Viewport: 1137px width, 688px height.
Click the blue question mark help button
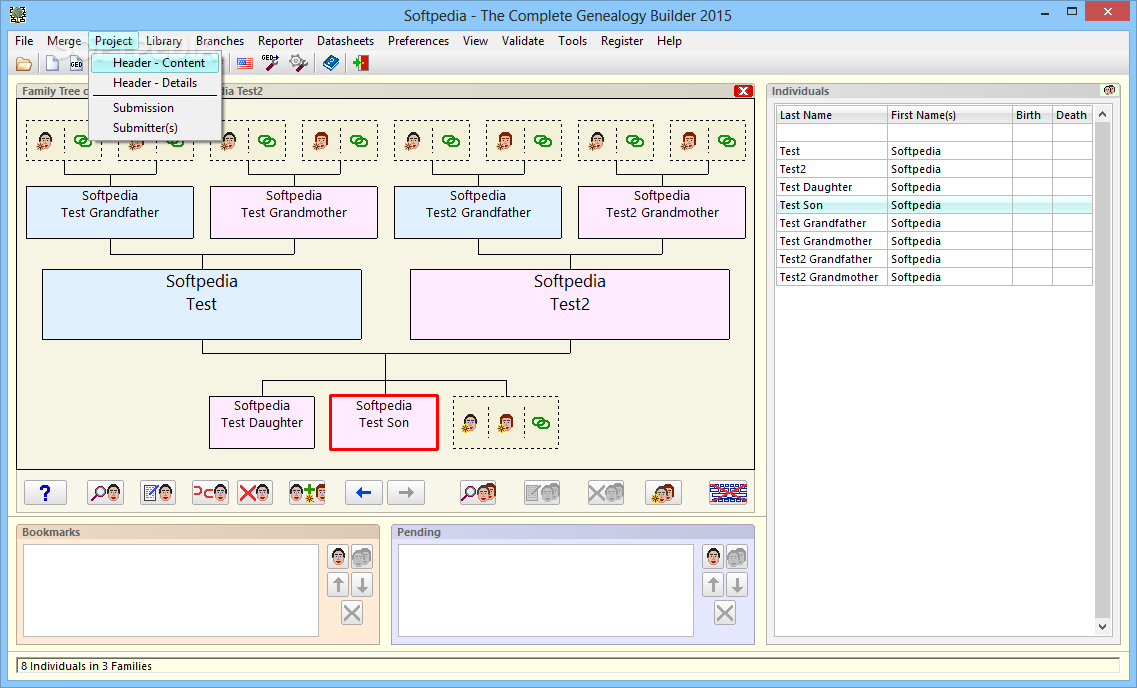(45, 493)
